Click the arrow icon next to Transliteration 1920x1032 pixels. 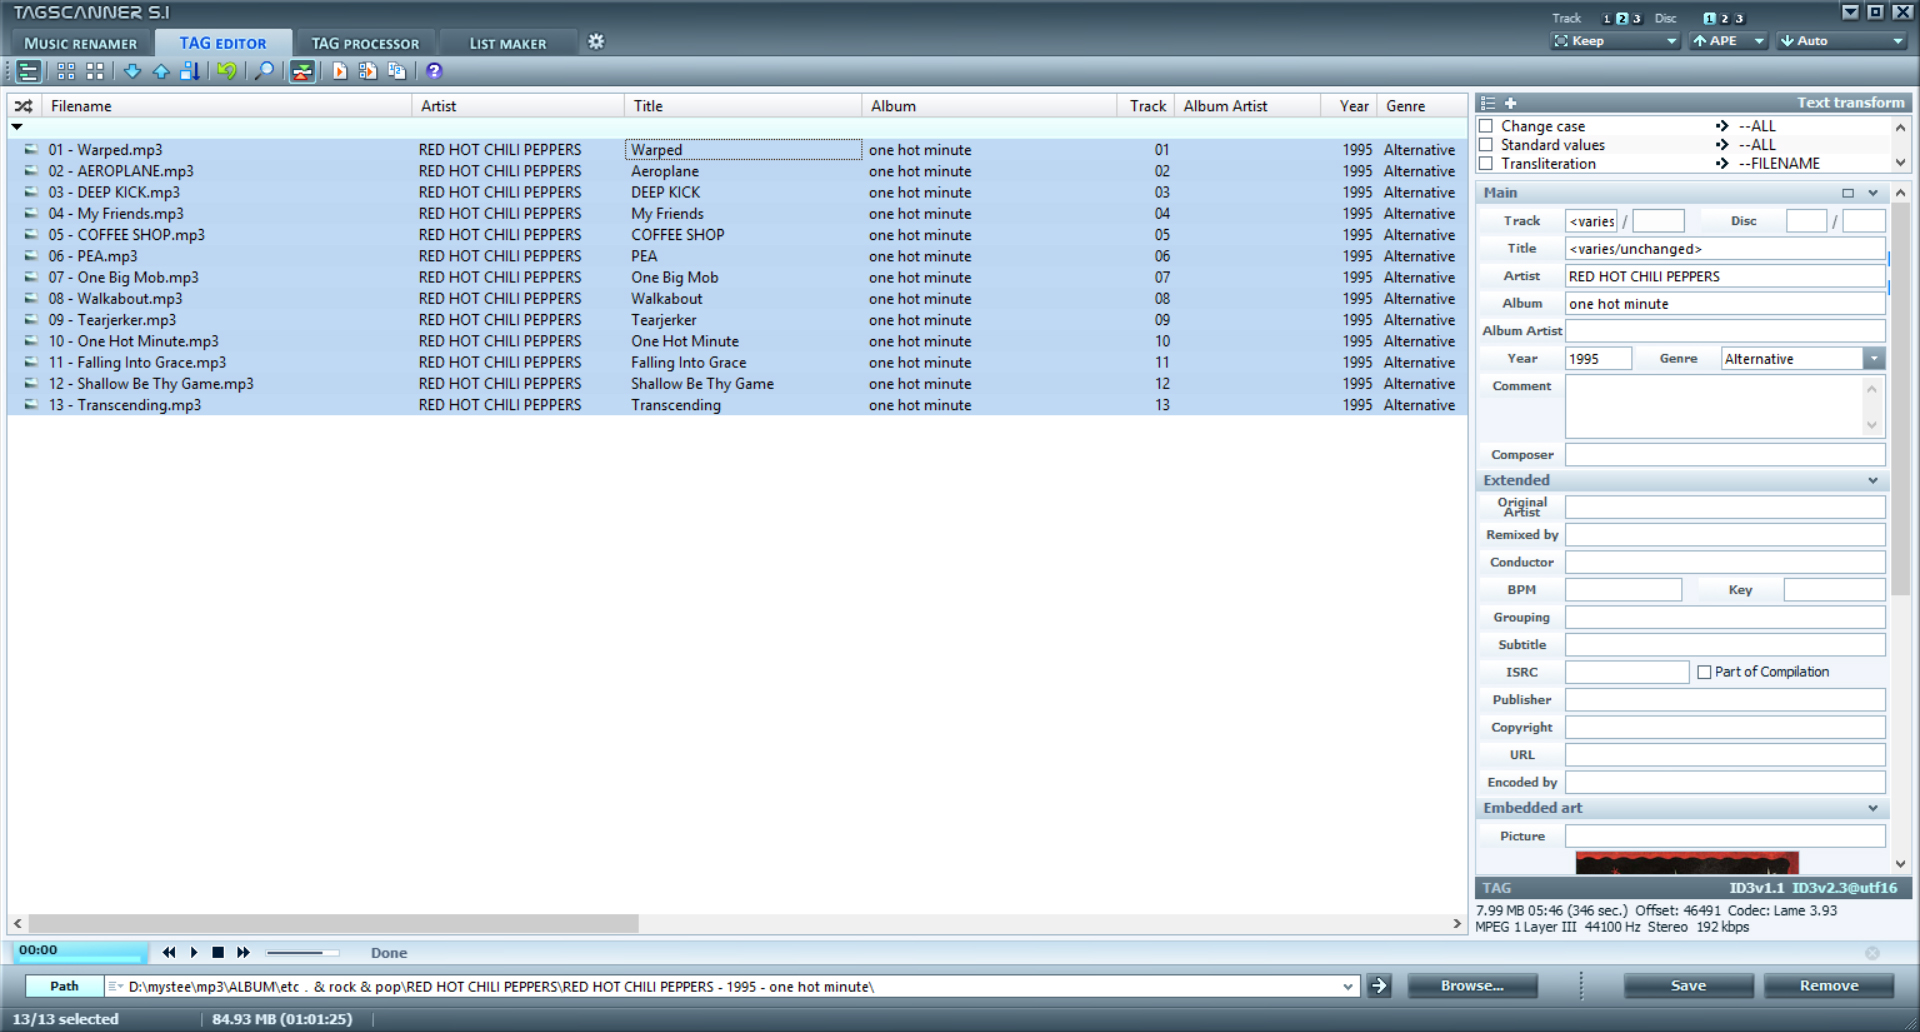pos(1722,163)
